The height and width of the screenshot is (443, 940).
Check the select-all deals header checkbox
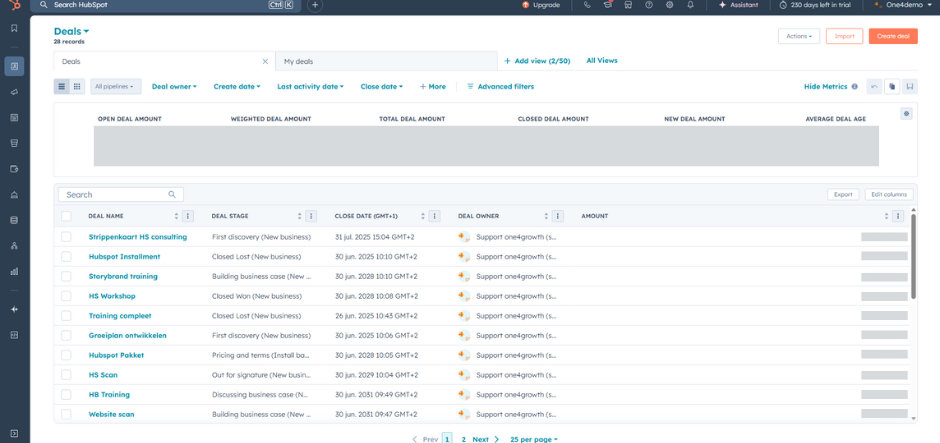[x=66, y=216]
